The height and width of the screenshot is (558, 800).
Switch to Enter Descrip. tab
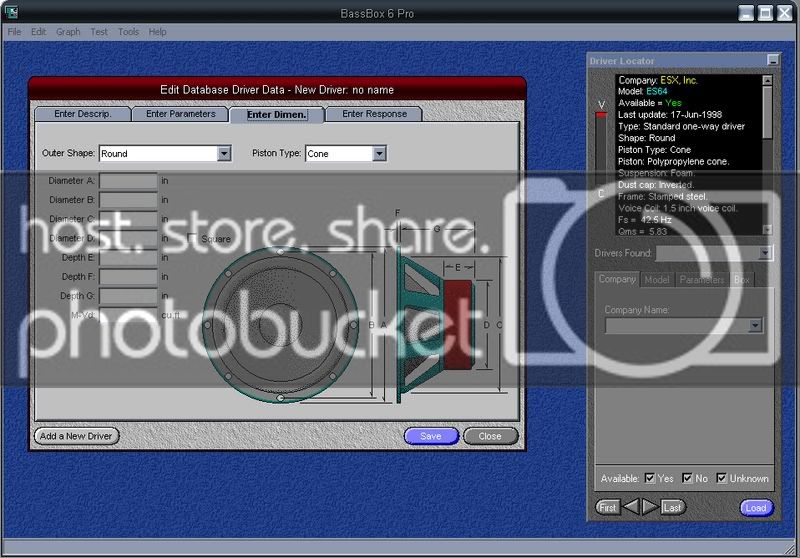tap(83, 114)
